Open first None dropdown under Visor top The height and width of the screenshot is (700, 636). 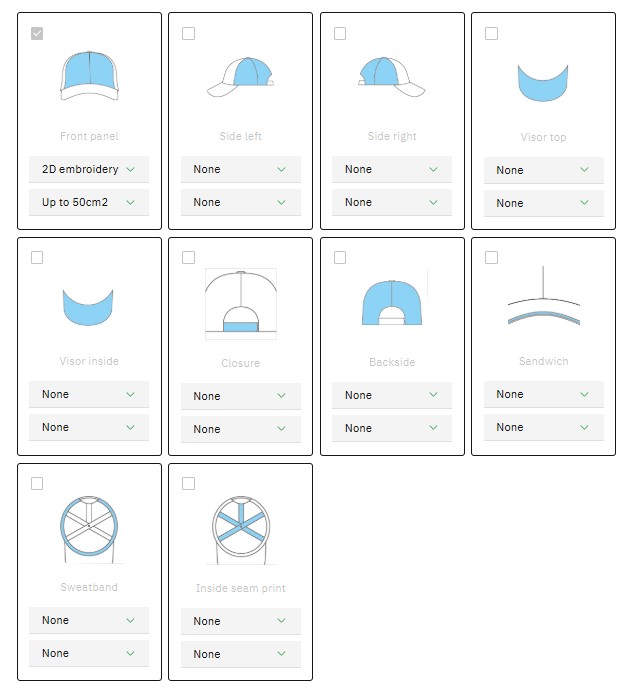543,170
